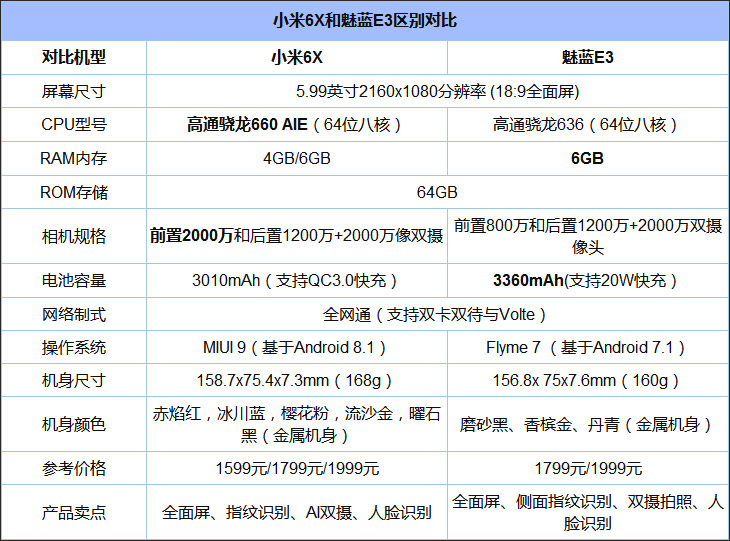Select the 电池容量 row label
This screenshot has height=541, width=730.
74,280
